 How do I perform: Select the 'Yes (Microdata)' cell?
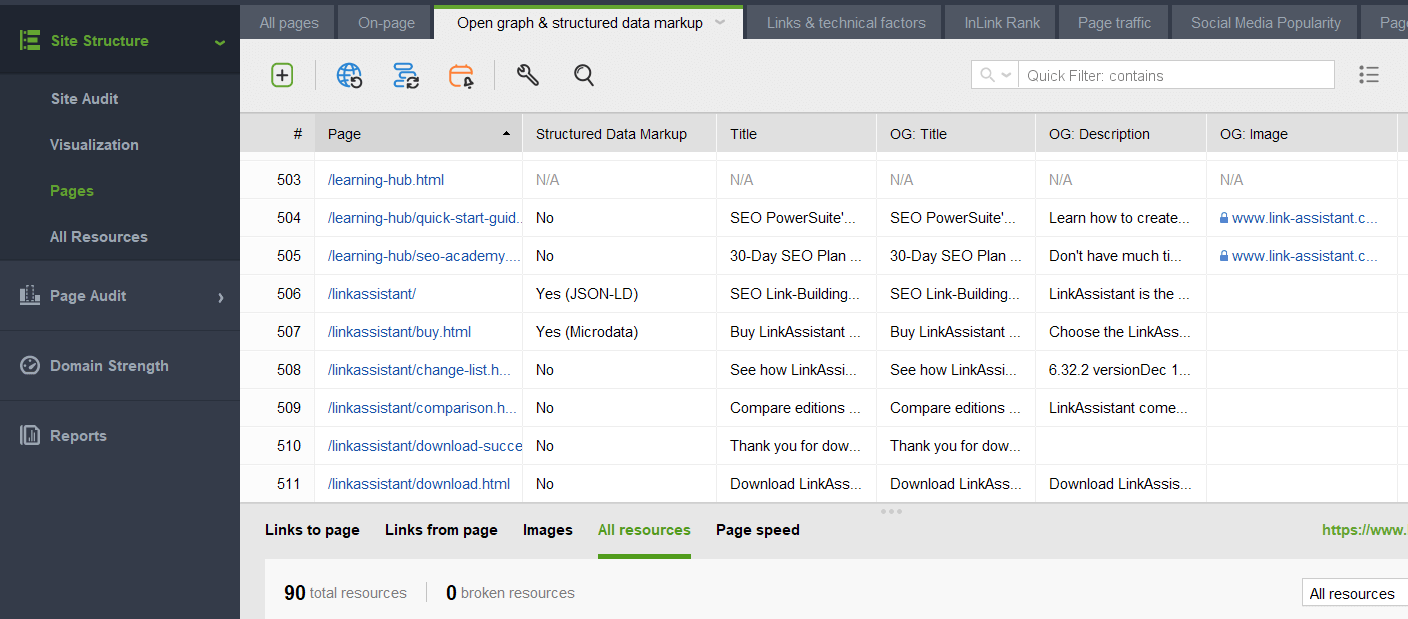pyautogui.click(x=619, y=332)
